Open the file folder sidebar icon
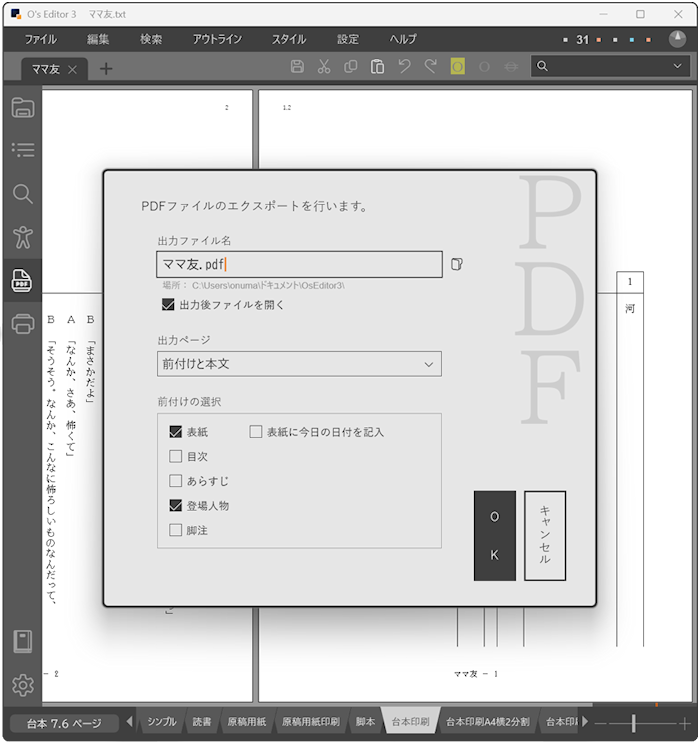700x743 pixels. pyautogui.click(x=22, y=108)
